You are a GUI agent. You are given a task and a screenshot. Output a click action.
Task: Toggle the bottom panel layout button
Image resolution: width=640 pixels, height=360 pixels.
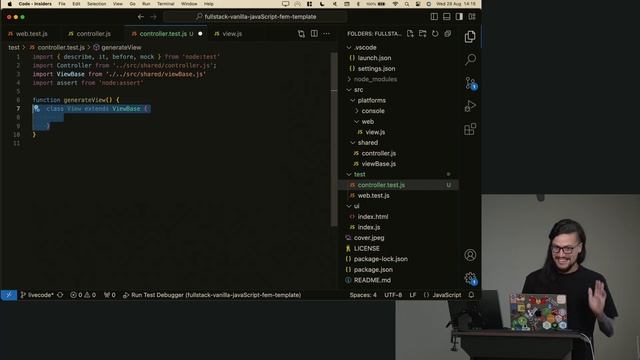tap(447, 17)
